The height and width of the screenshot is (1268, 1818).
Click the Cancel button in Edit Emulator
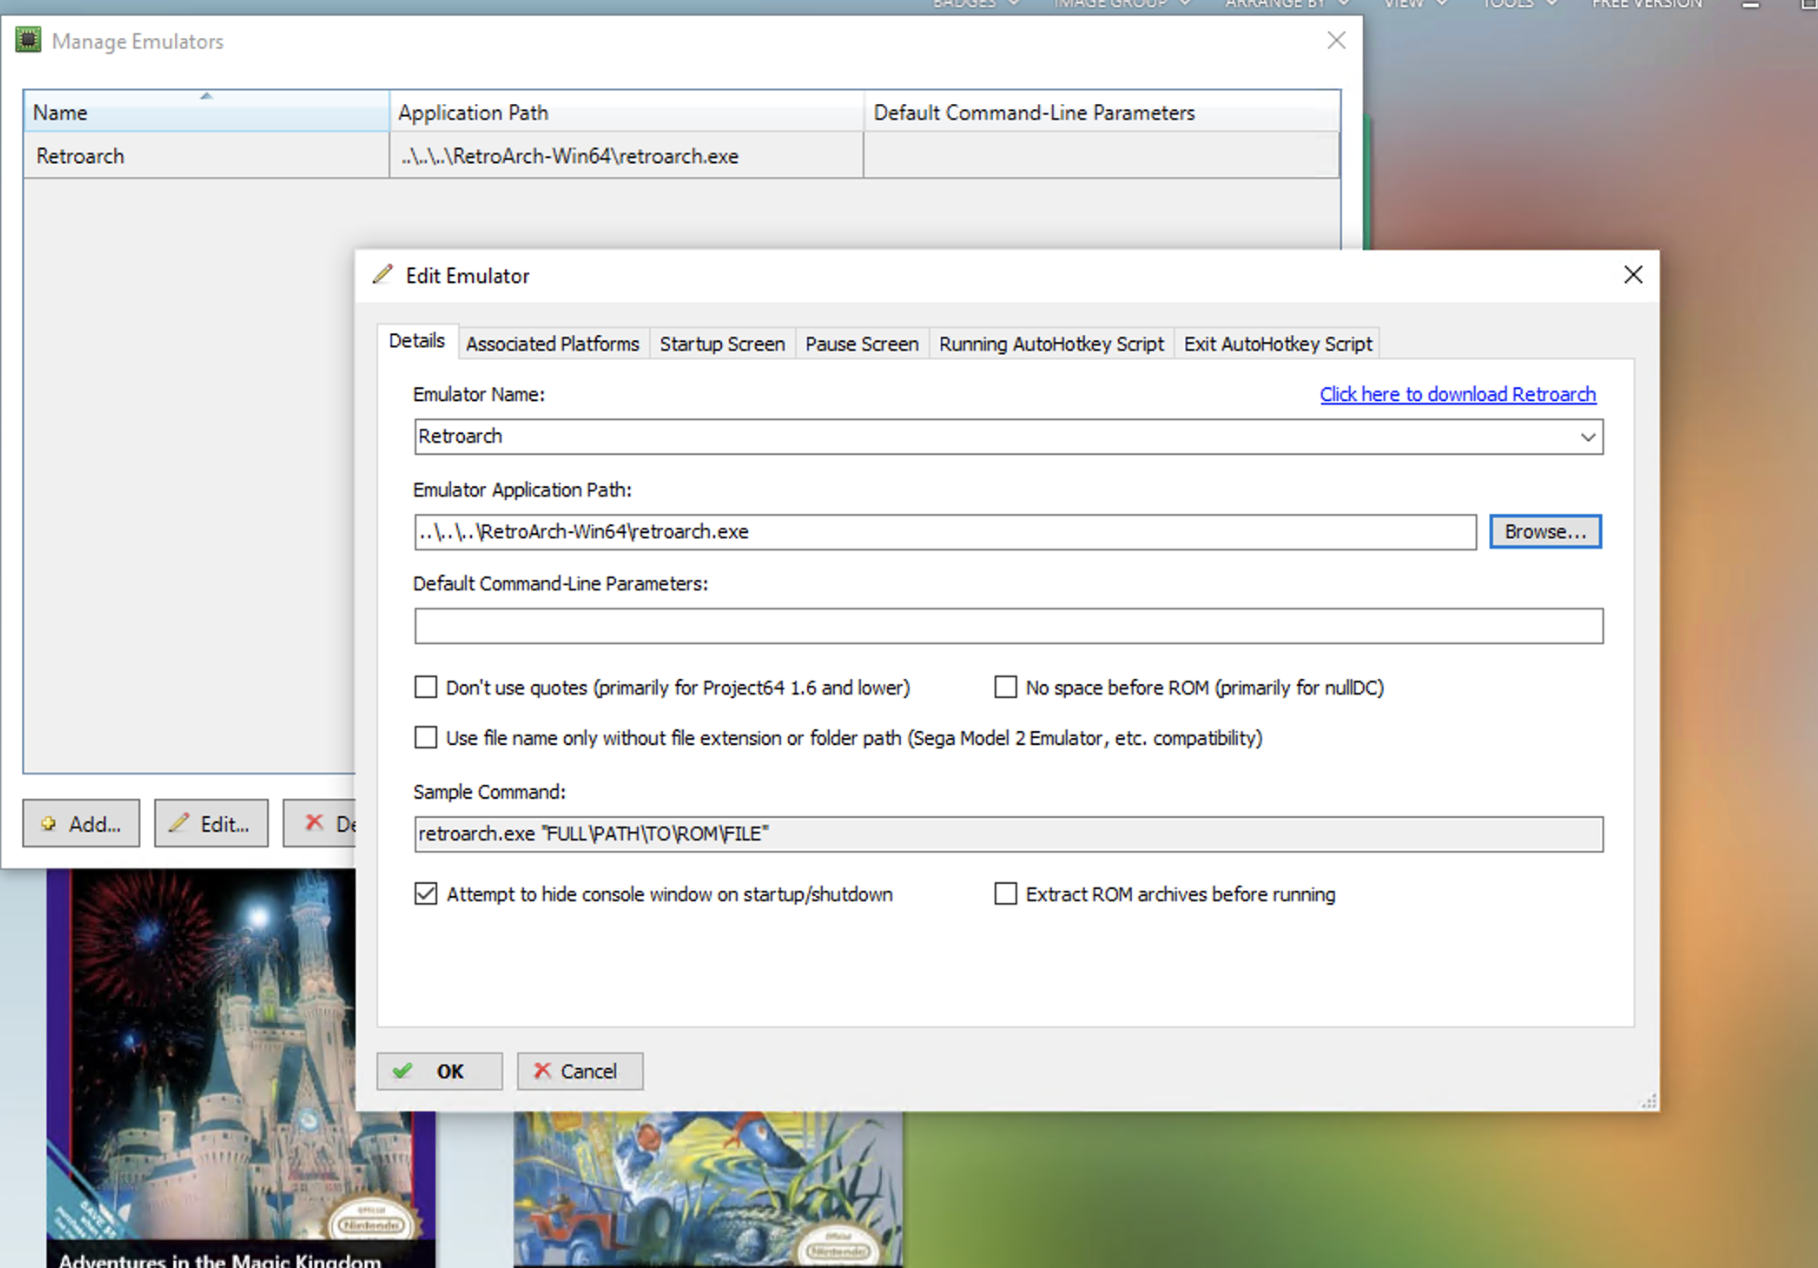[x=580, y=1071]
